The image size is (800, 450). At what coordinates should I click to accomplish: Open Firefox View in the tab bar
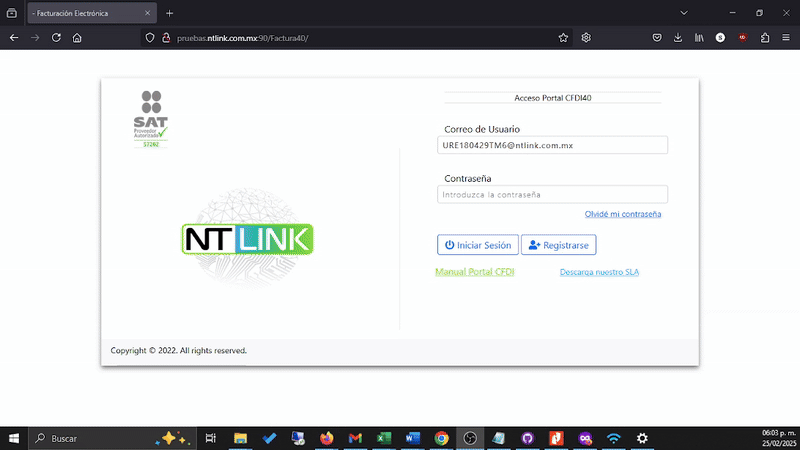click(12, 13)
